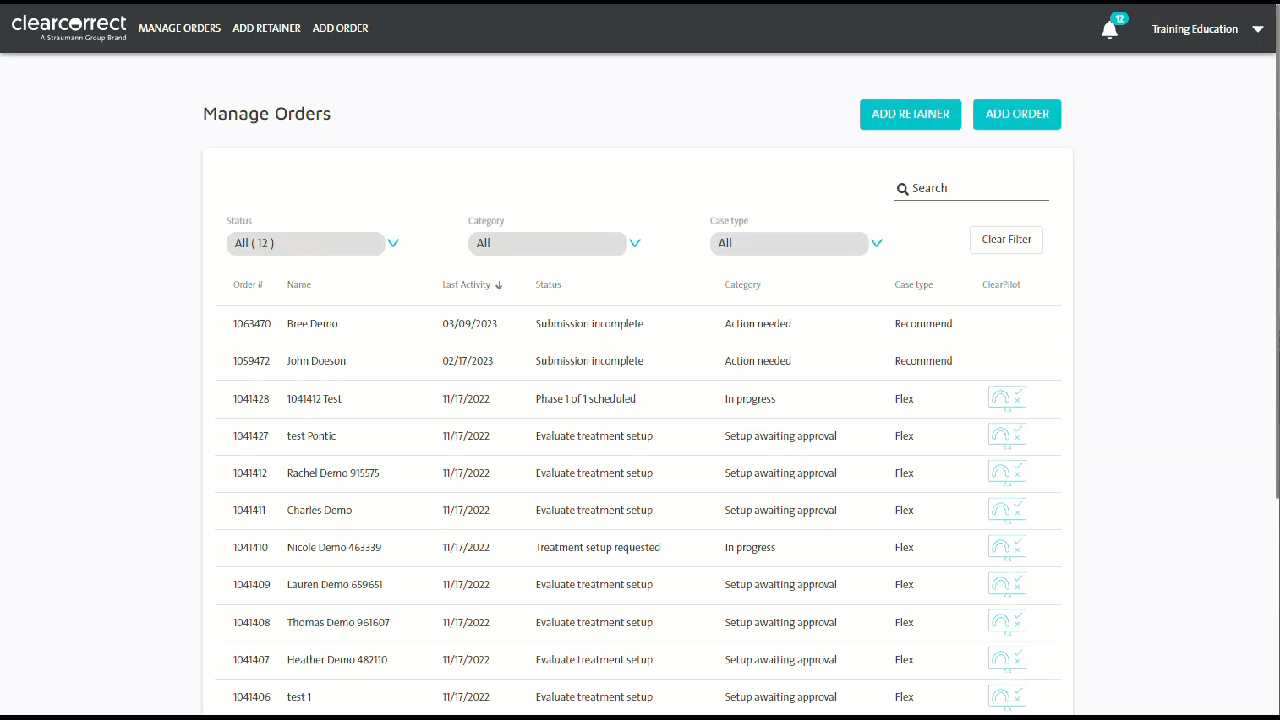Image resolution: width=1280 pixels, height=720 pixels.
Task: Open ClearPilot icon for test Pontic order
Action: point(1007,436)
